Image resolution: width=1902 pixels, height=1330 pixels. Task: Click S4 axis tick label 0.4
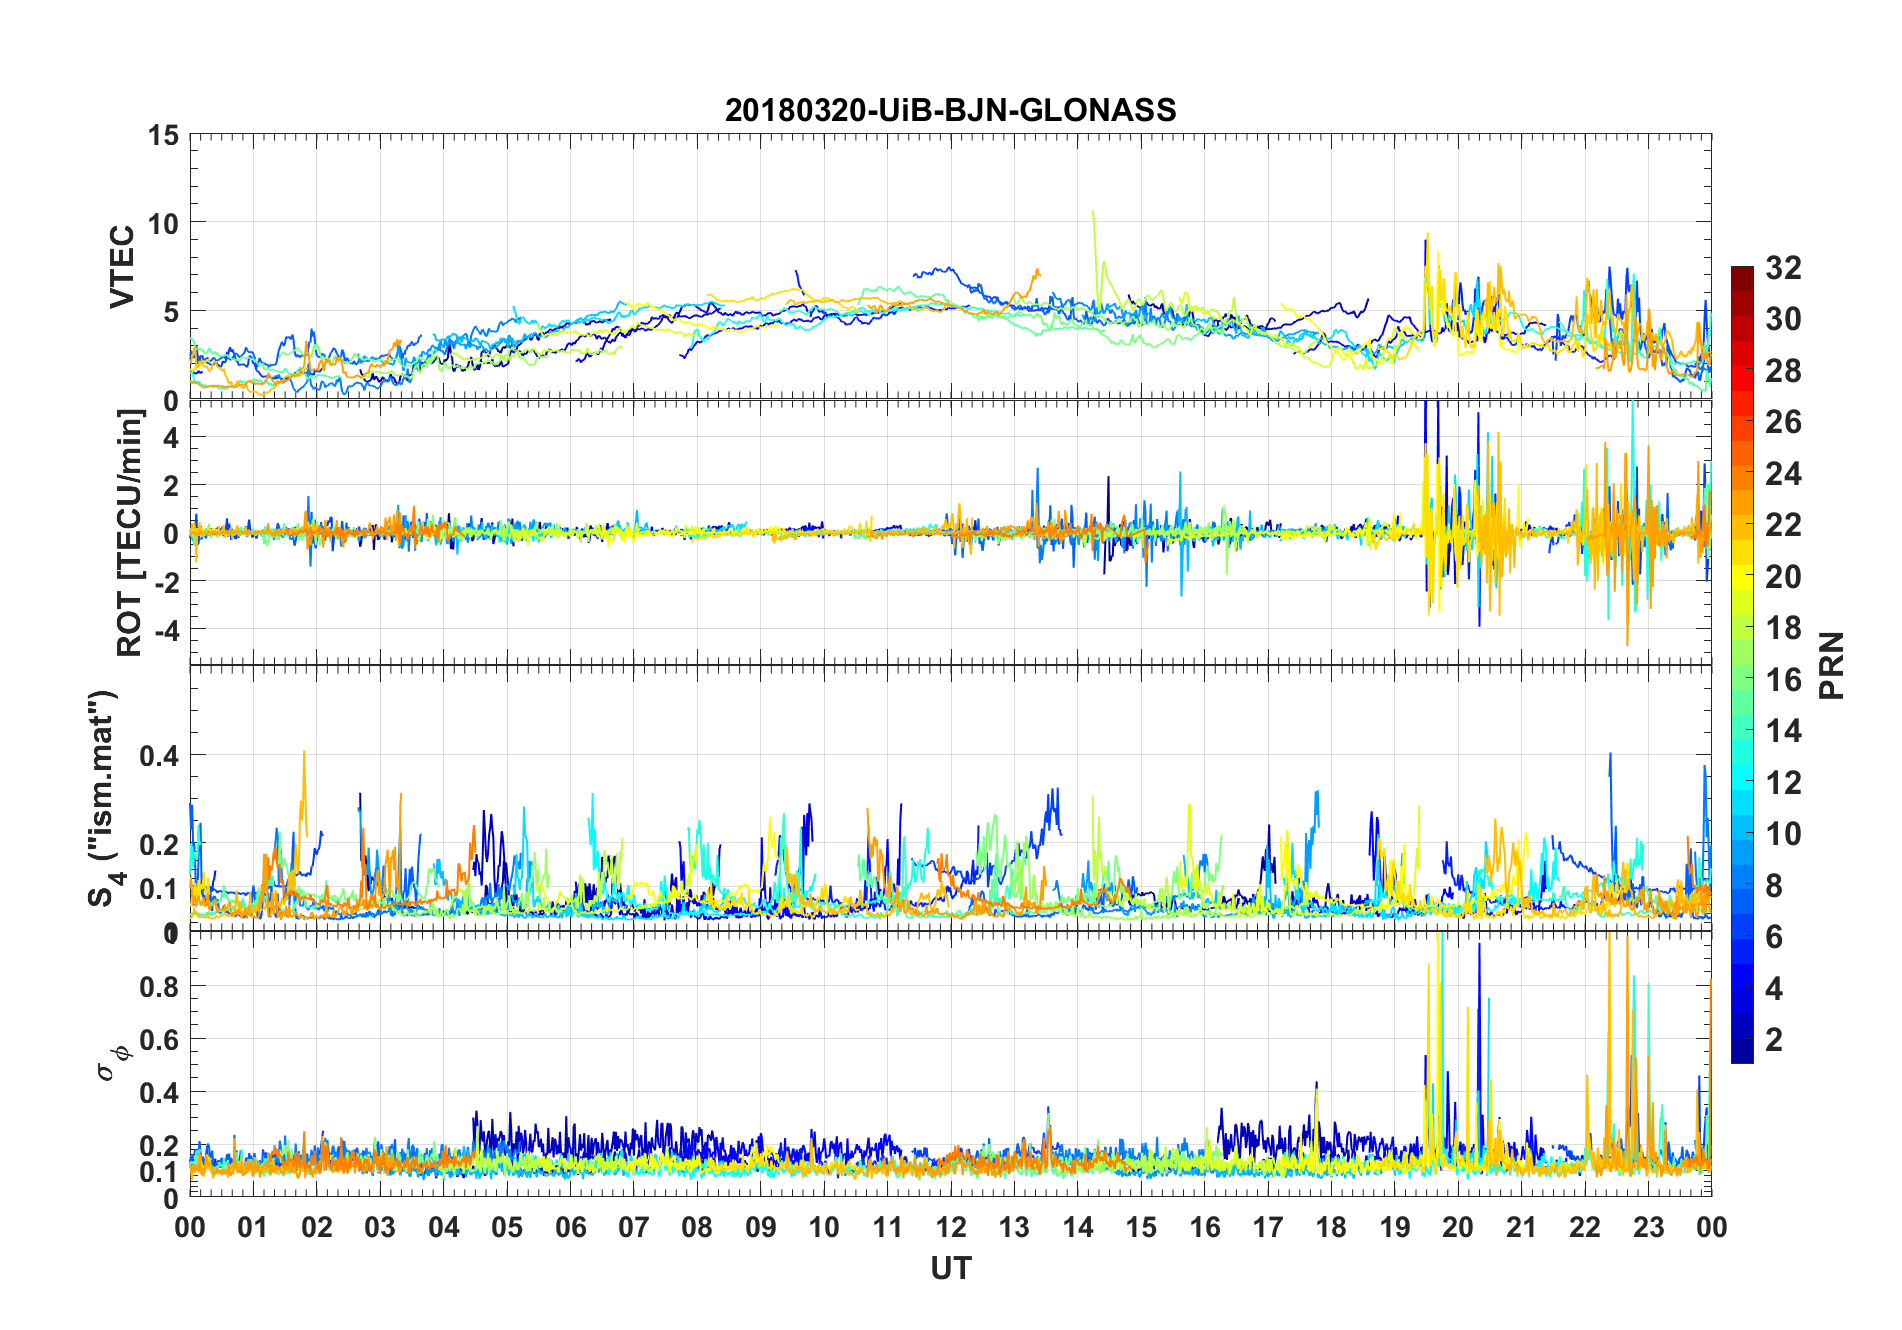click(159, 756)
